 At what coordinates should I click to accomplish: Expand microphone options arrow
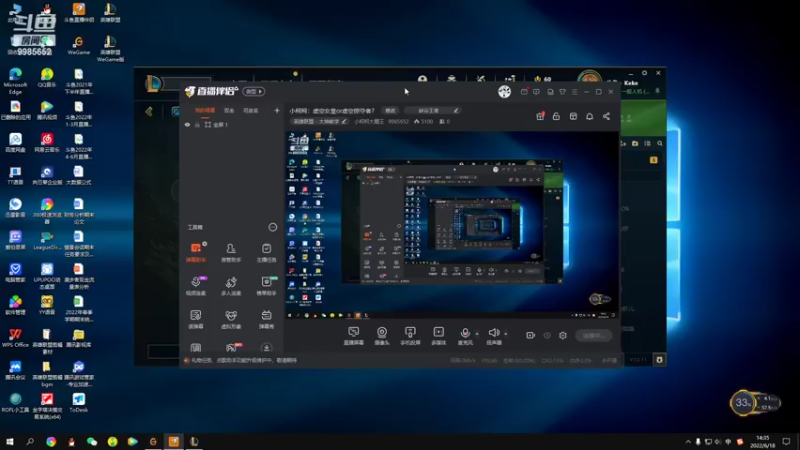477,334
